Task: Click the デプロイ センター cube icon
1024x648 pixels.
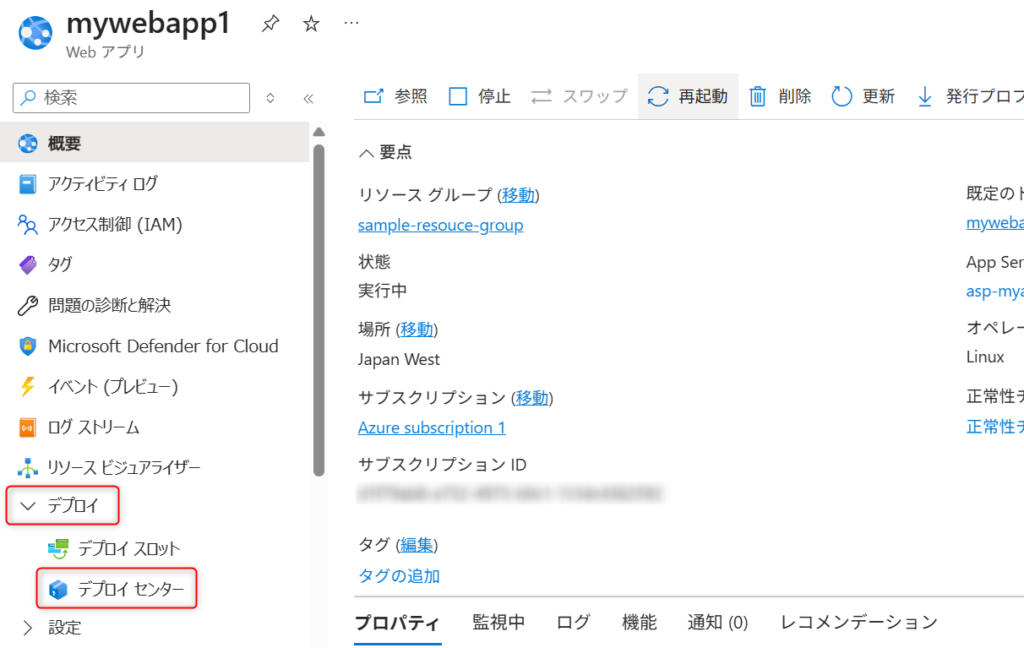Action: point(58,589)
